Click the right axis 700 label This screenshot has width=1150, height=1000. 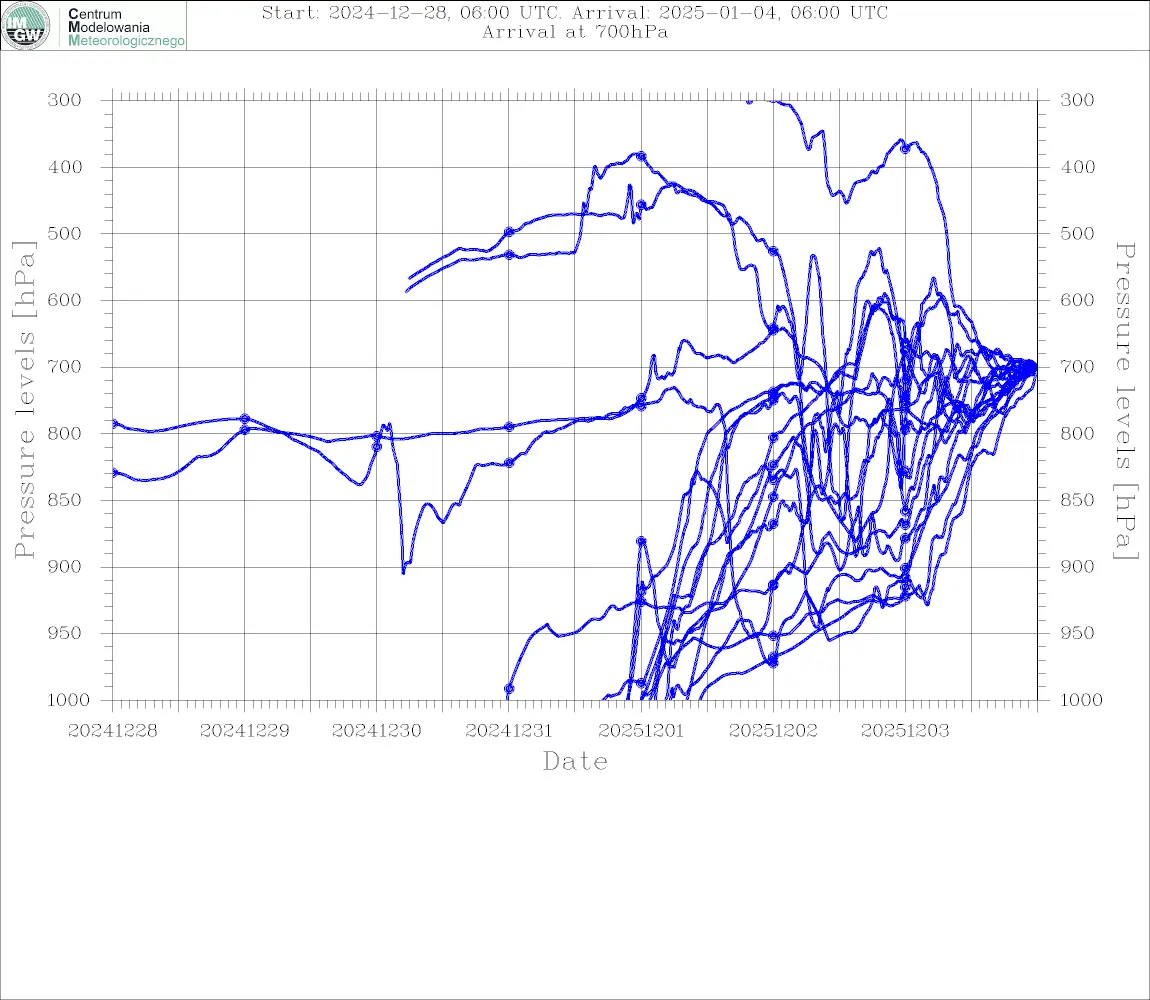coord(1077,367)
